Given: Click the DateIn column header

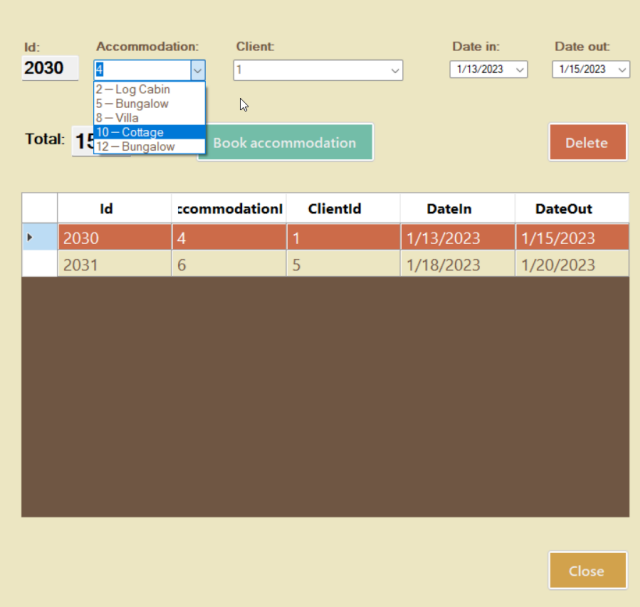Looking at the screenshot, I should (458, 209).
